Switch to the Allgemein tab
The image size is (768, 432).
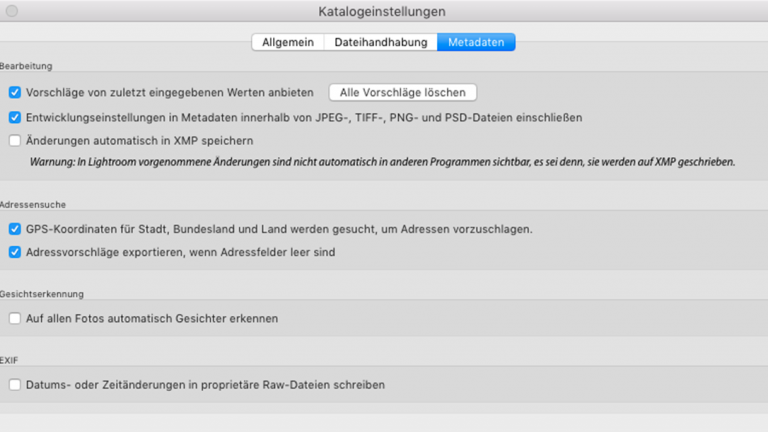[x=287, y=42]
